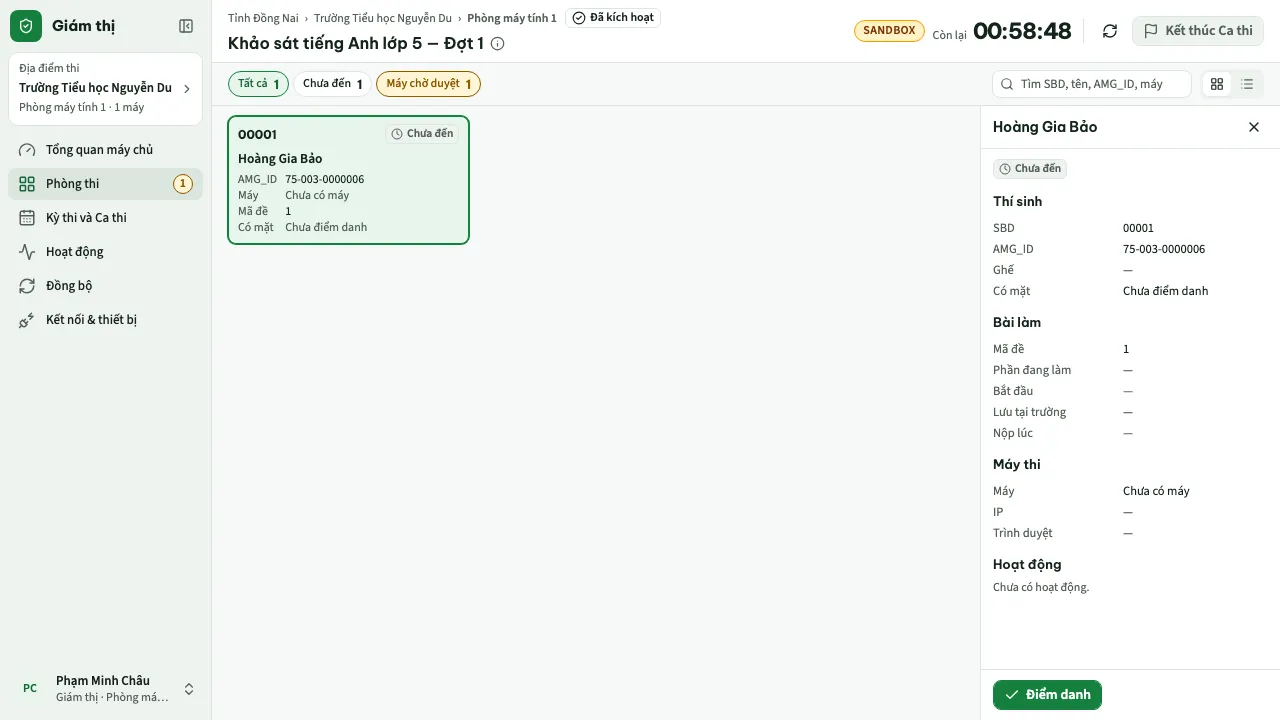Close the Hoàng Gia Bảo detail panel
Screen dimensions: 1280x720
pyautogui.click(x=1254, y=127)
